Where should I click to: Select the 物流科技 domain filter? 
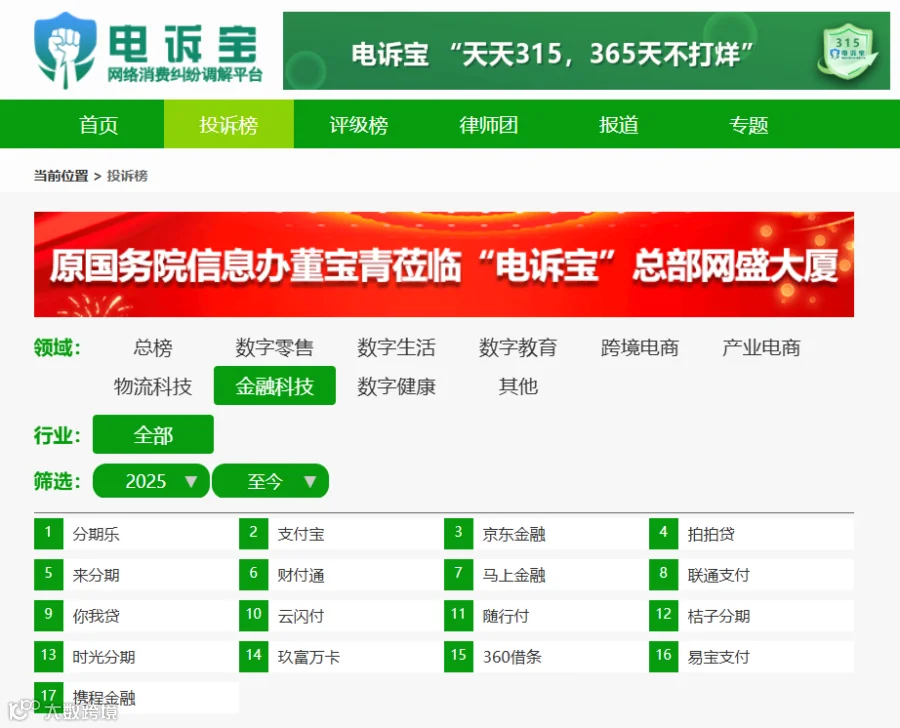coord(153,386)
